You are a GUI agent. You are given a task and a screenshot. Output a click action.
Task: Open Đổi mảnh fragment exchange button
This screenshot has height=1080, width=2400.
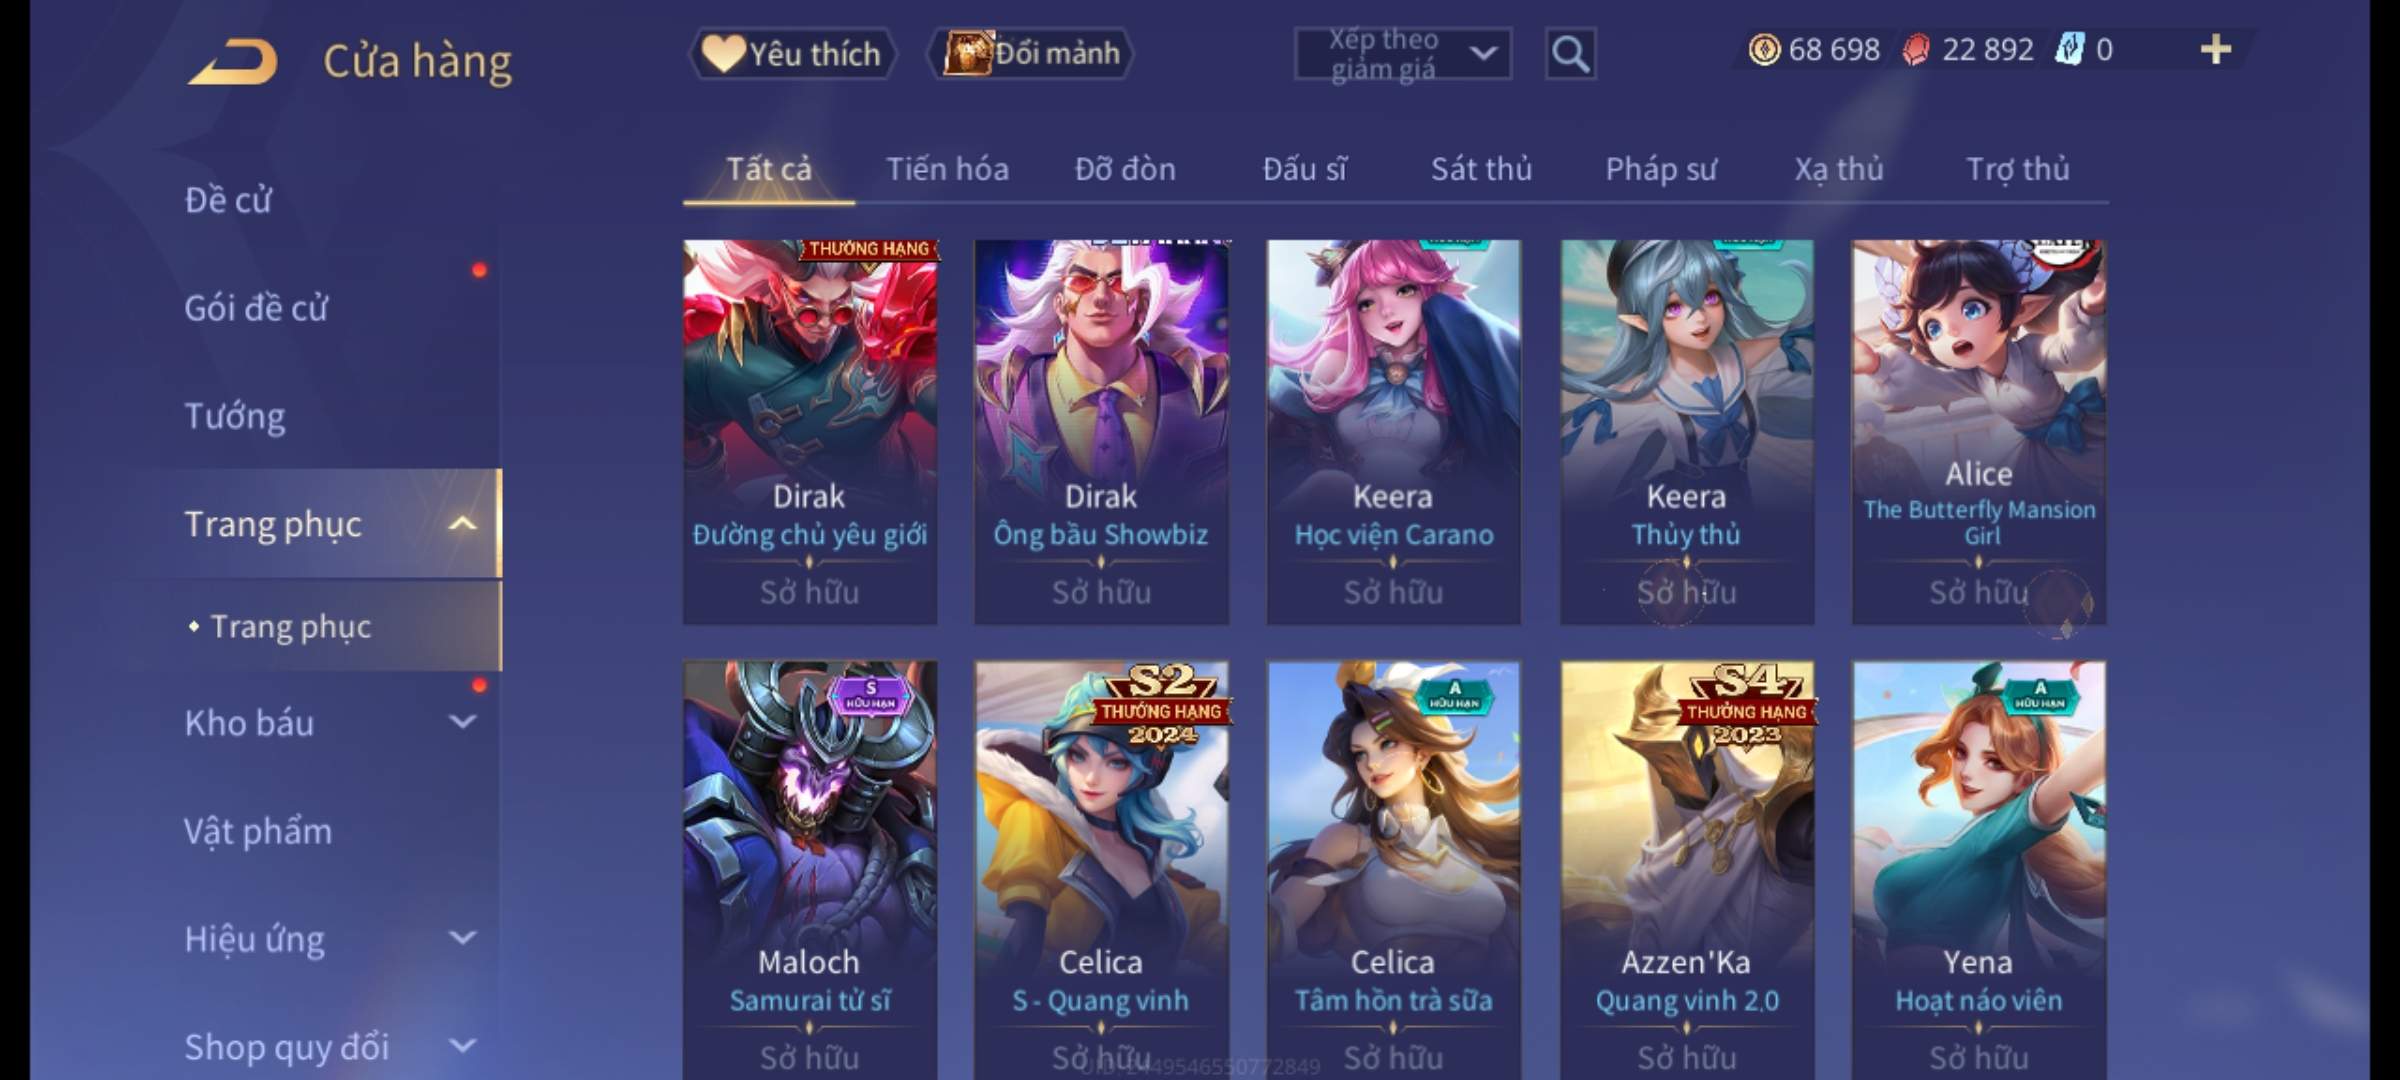1031,53
